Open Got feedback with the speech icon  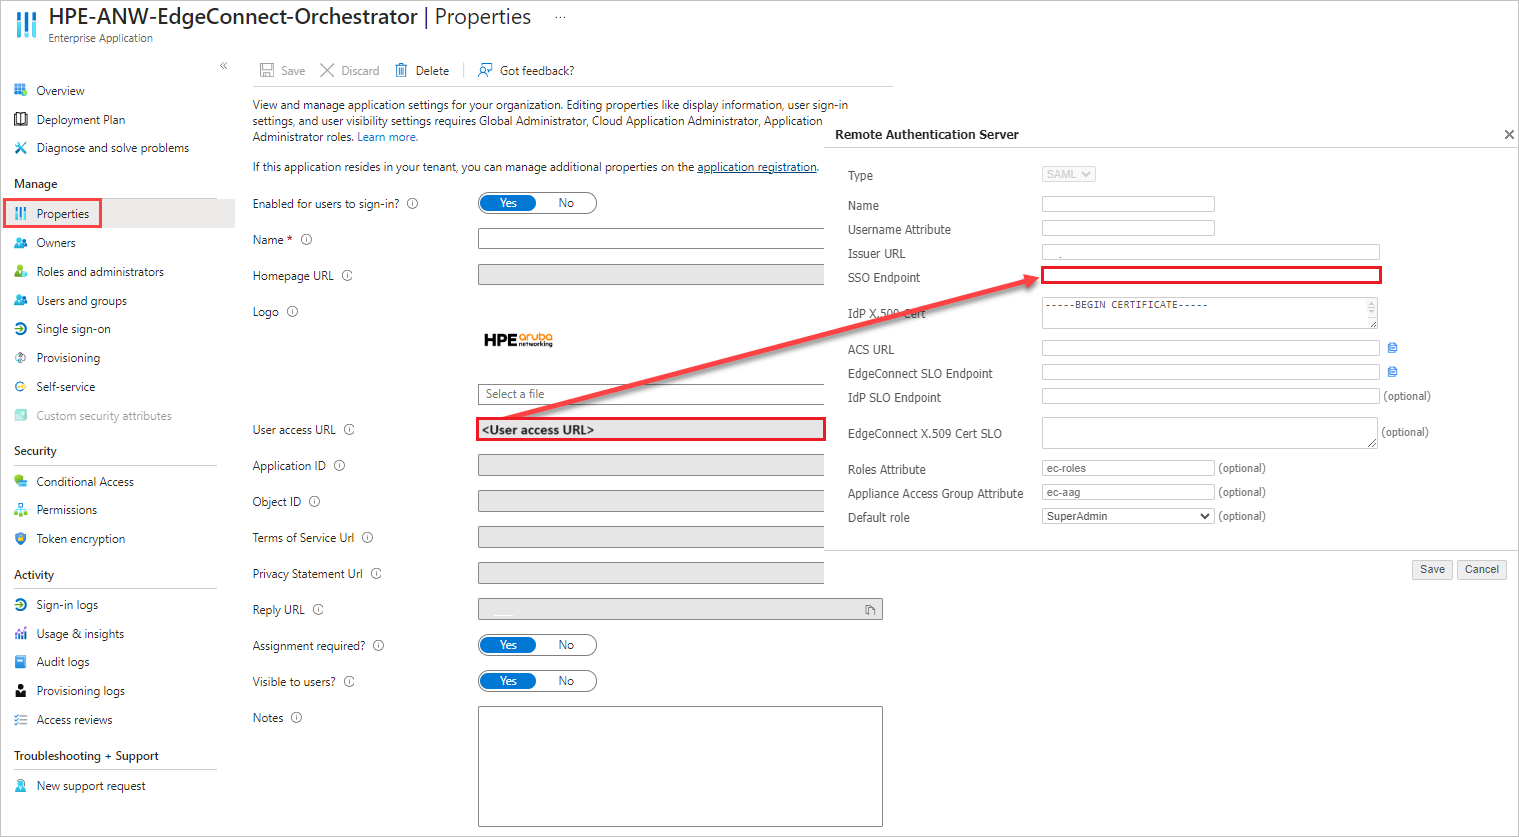(x=483, y=70)
